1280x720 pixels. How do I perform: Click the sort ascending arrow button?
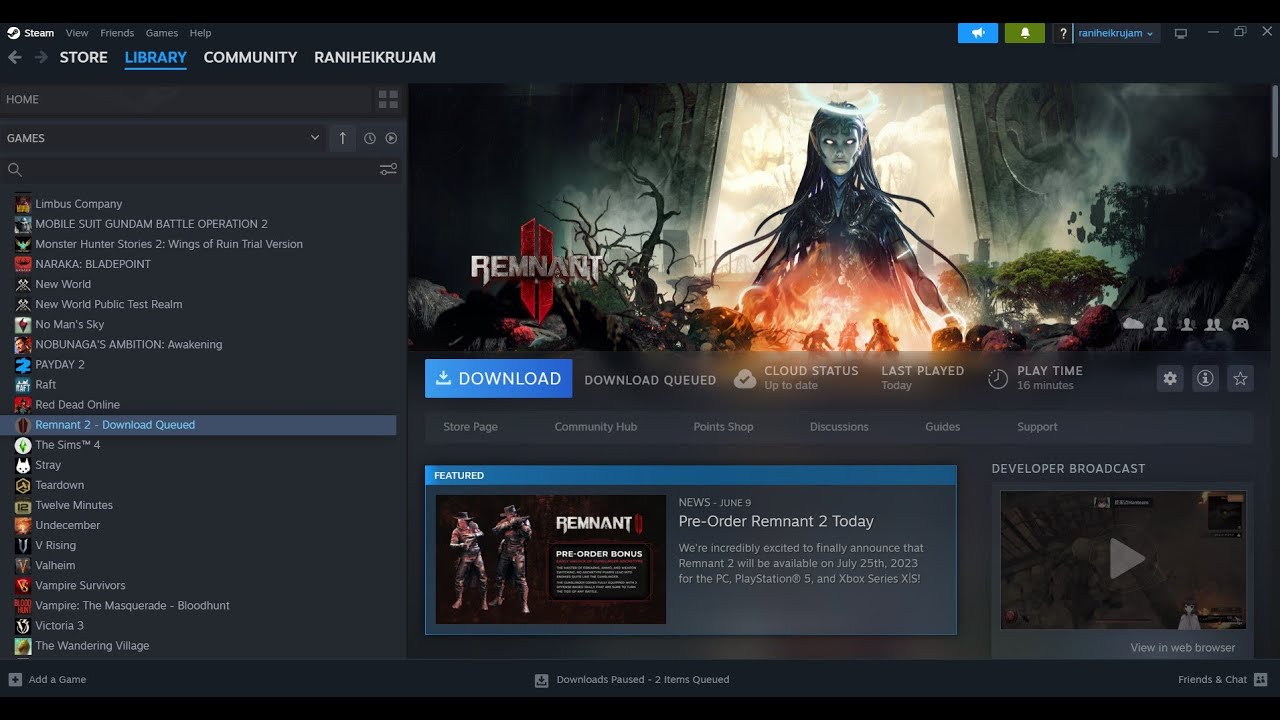click(342, 138)
